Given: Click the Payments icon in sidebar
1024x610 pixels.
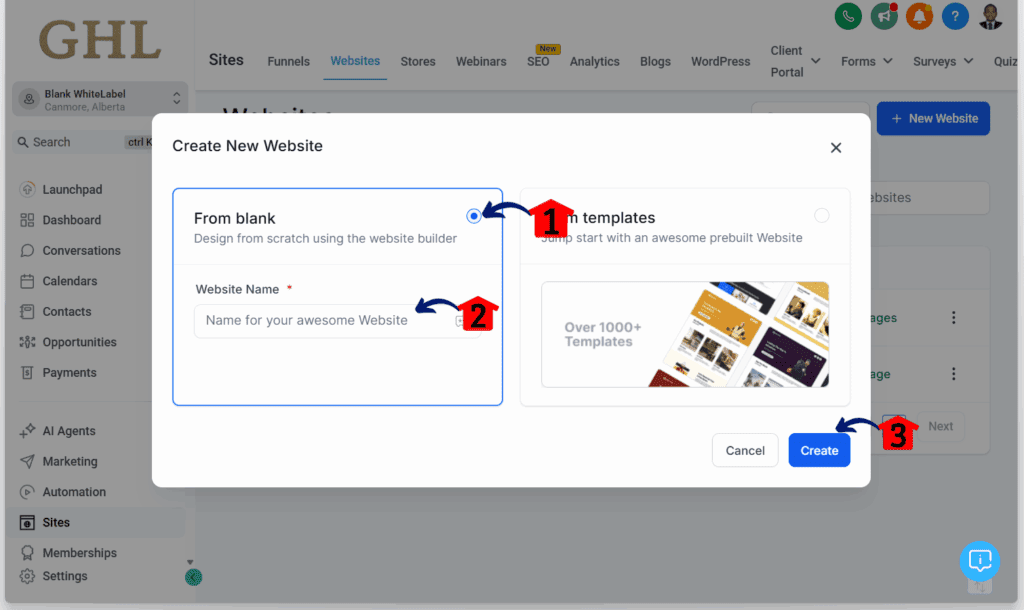Looking at the screenshot, I should point(27,373).
